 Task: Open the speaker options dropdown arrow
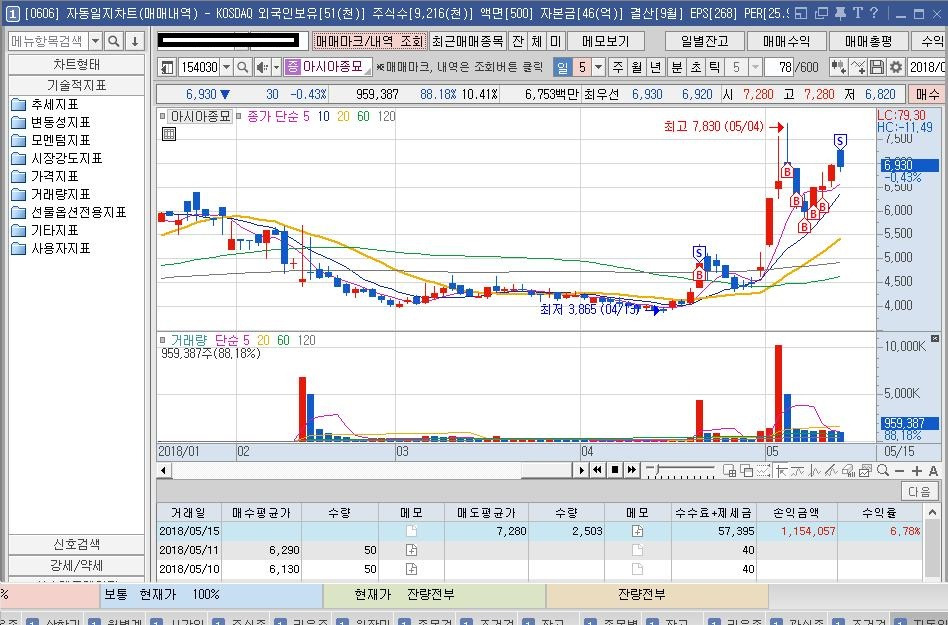click(x=276, y=67)
